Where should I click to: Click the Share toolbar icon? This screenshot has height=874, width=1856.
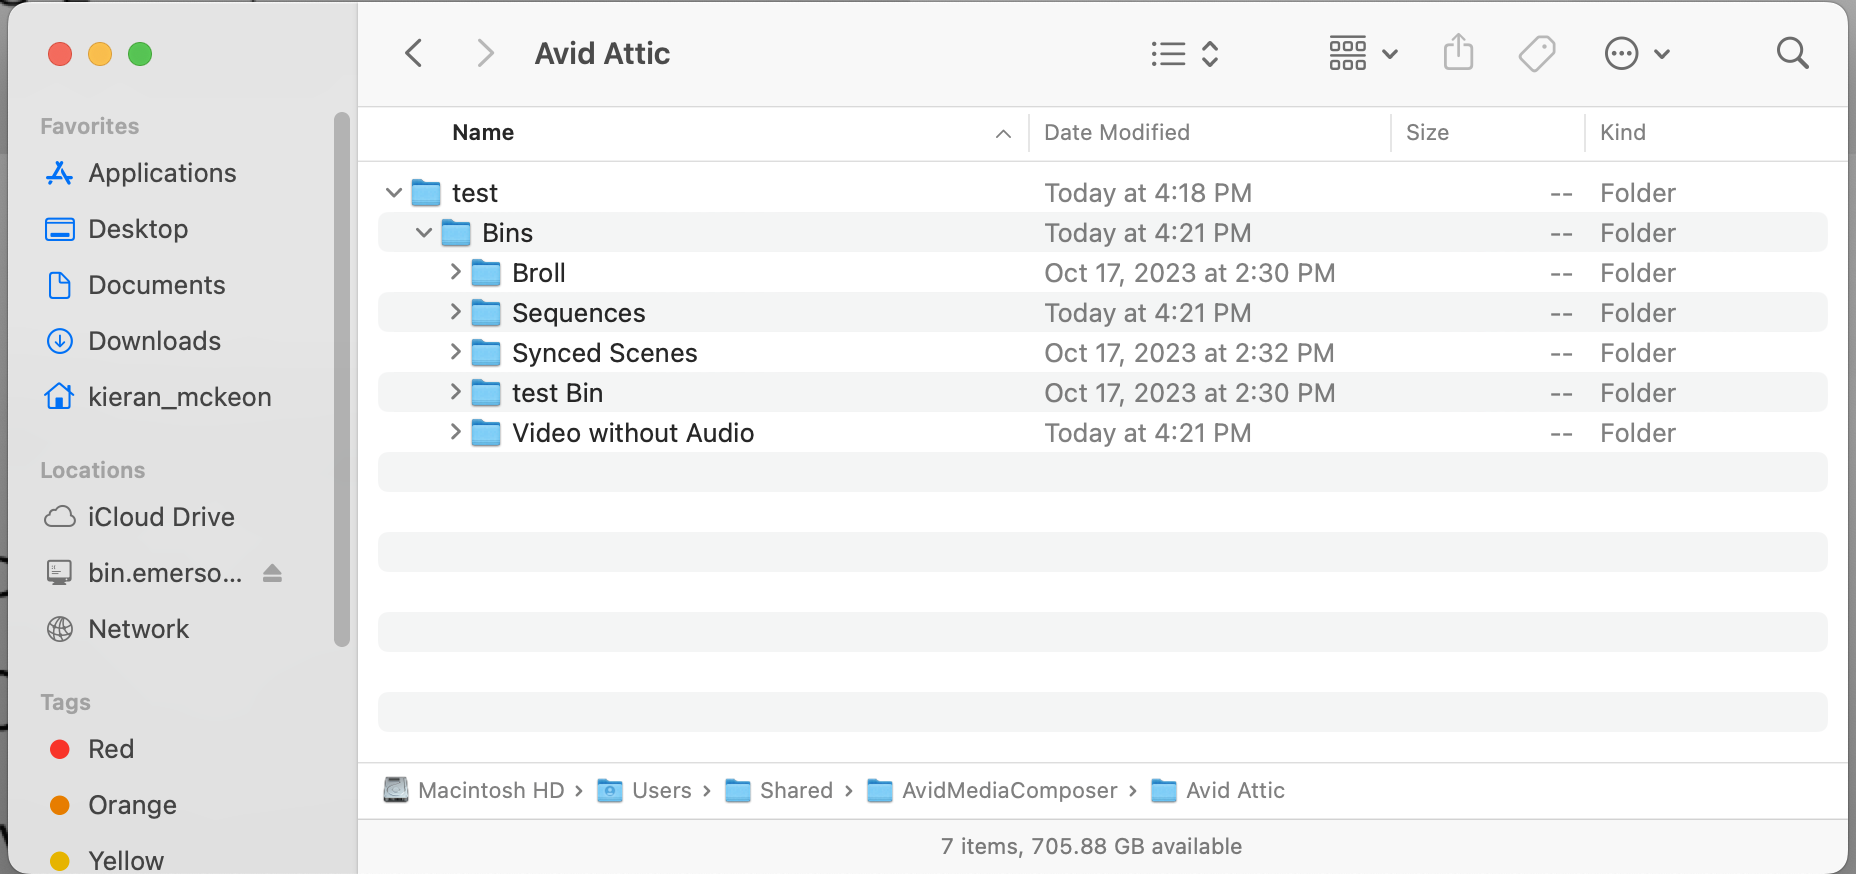tap(1459, 52)
